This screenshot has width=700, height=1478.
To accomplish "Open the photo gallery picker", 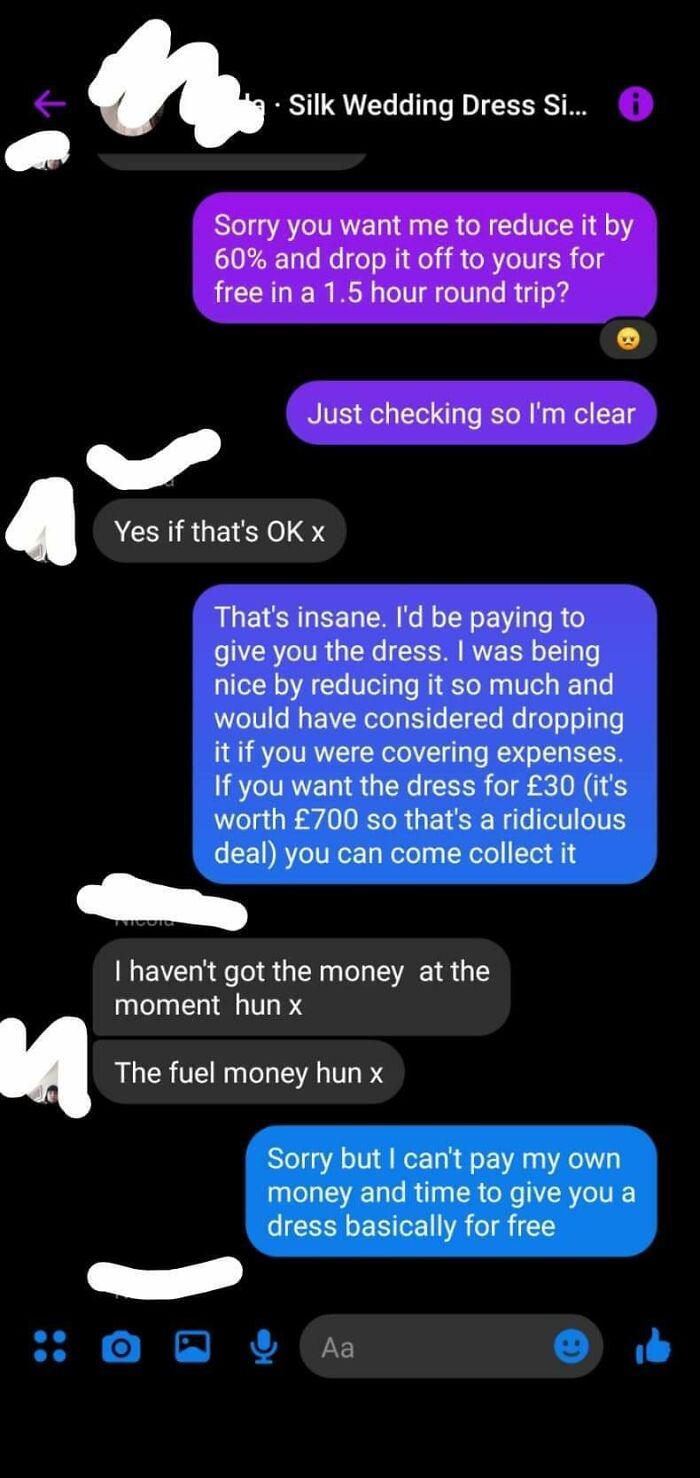I will (x=192, y=1346).
